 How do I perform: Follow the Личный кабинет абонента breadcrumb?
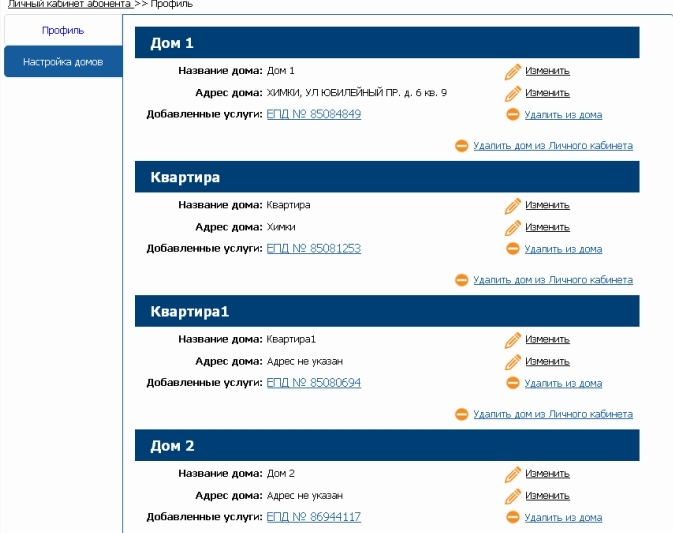click(x=70, y=4)
